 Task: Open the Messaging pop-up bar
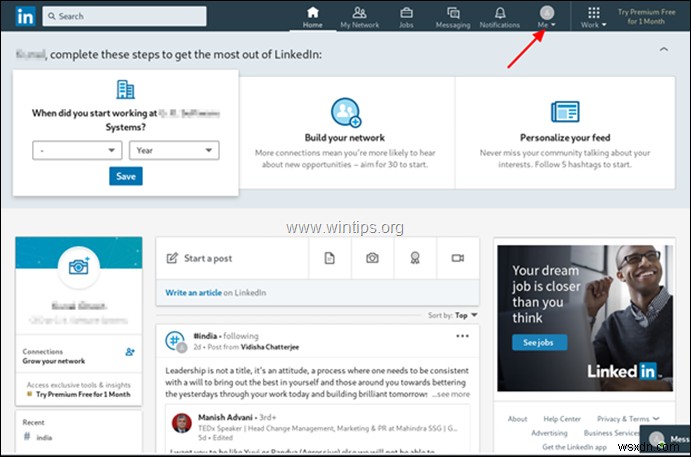tap(665, 439)
